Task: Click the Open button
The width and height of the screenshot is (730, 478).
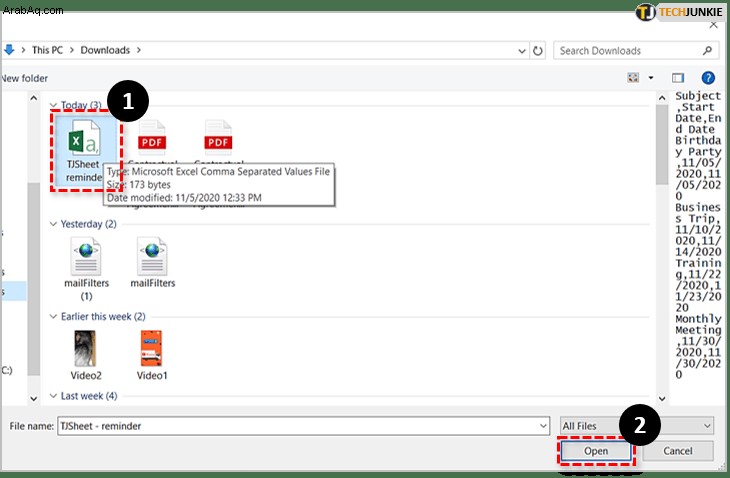Action: click(x=596, y=451)
